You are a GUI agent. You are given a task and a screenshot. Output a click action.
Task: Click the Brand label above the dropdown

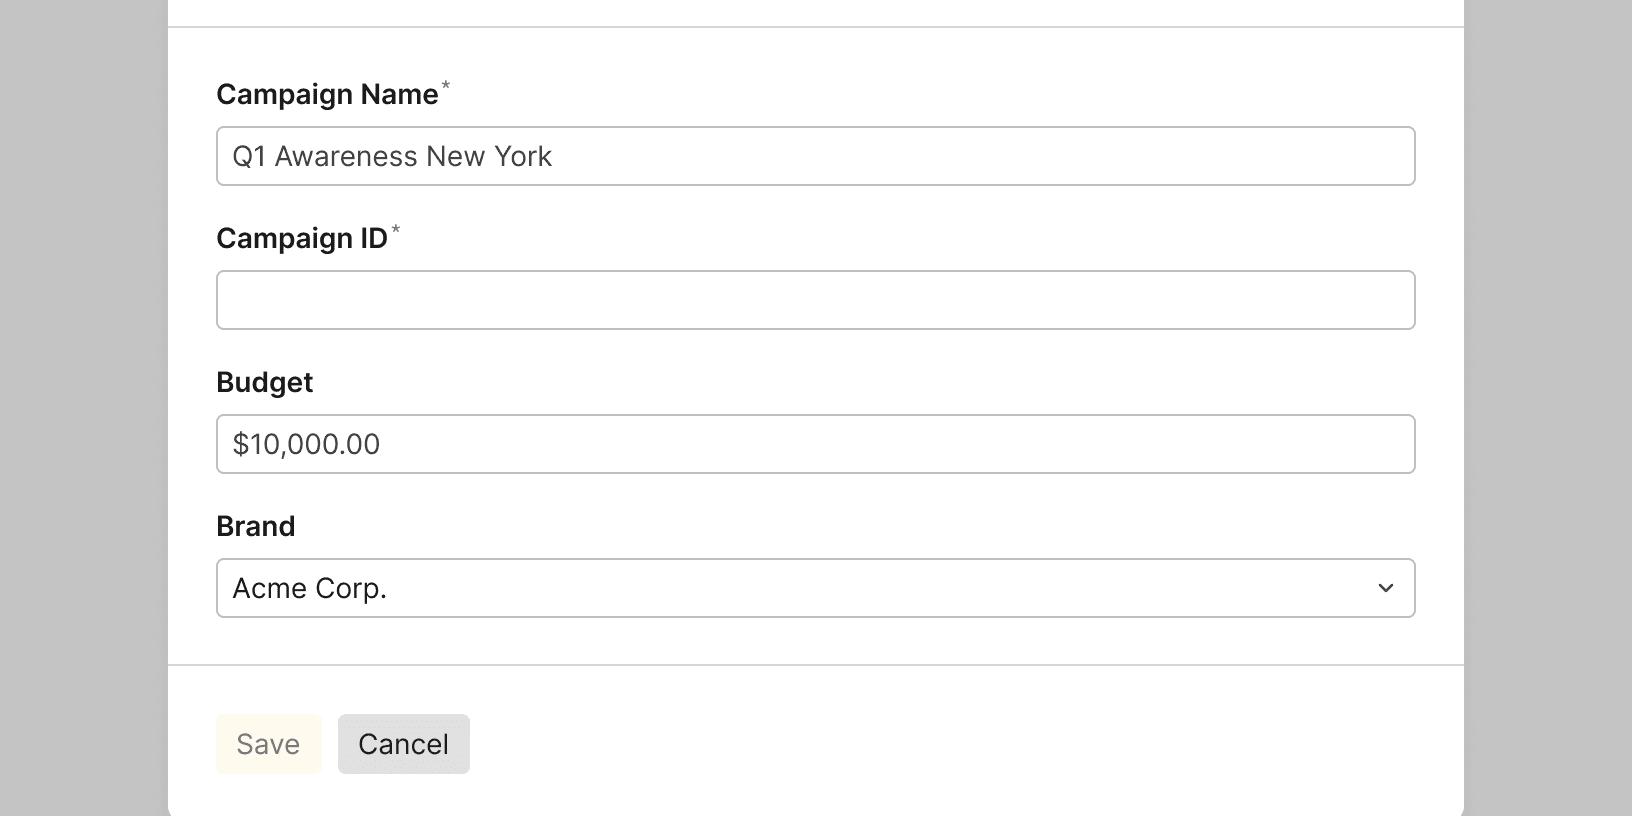[256, 526]
